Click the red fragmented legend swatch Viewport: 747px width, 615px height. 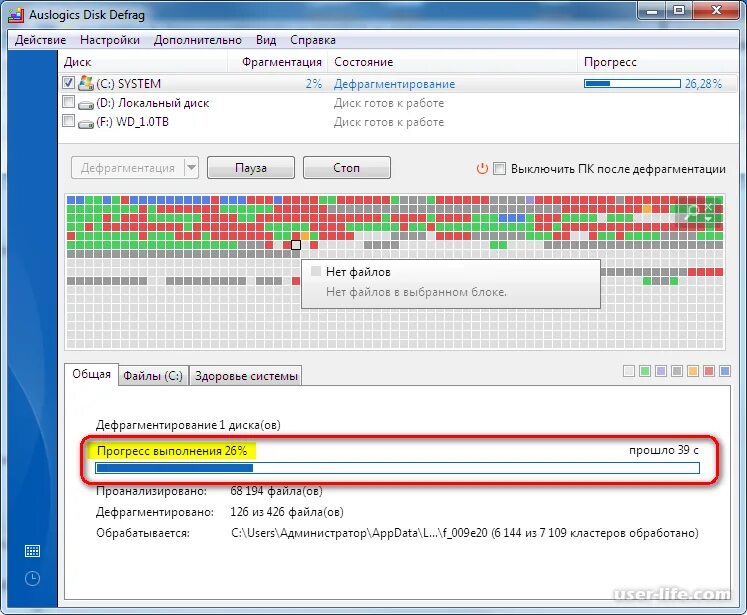[x=709, y=371]
